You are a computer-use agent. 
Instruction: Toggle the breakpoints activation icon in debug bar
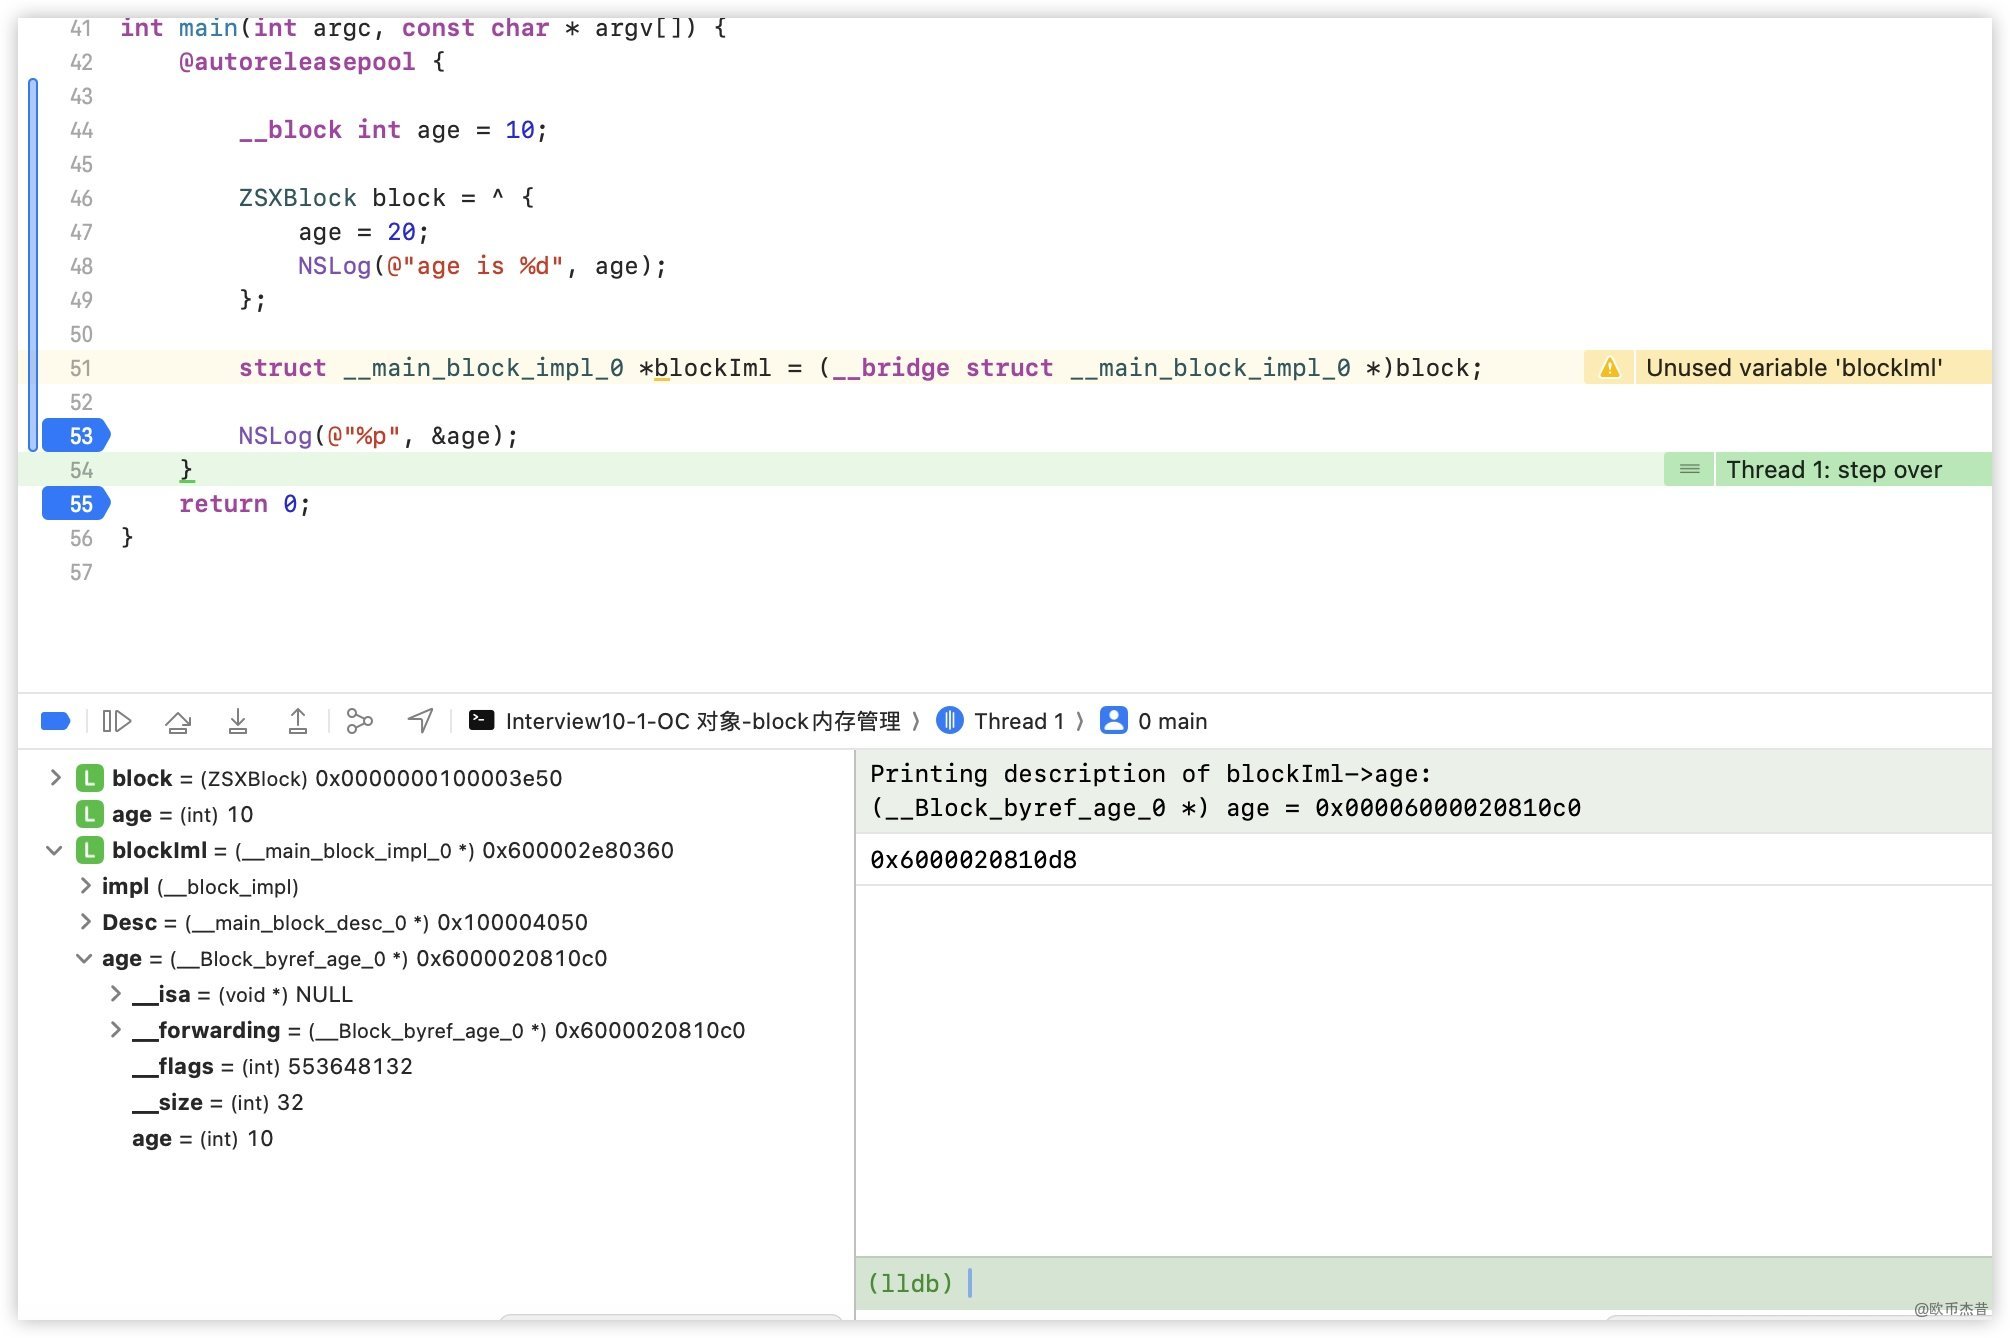click(x=55, y=721)
